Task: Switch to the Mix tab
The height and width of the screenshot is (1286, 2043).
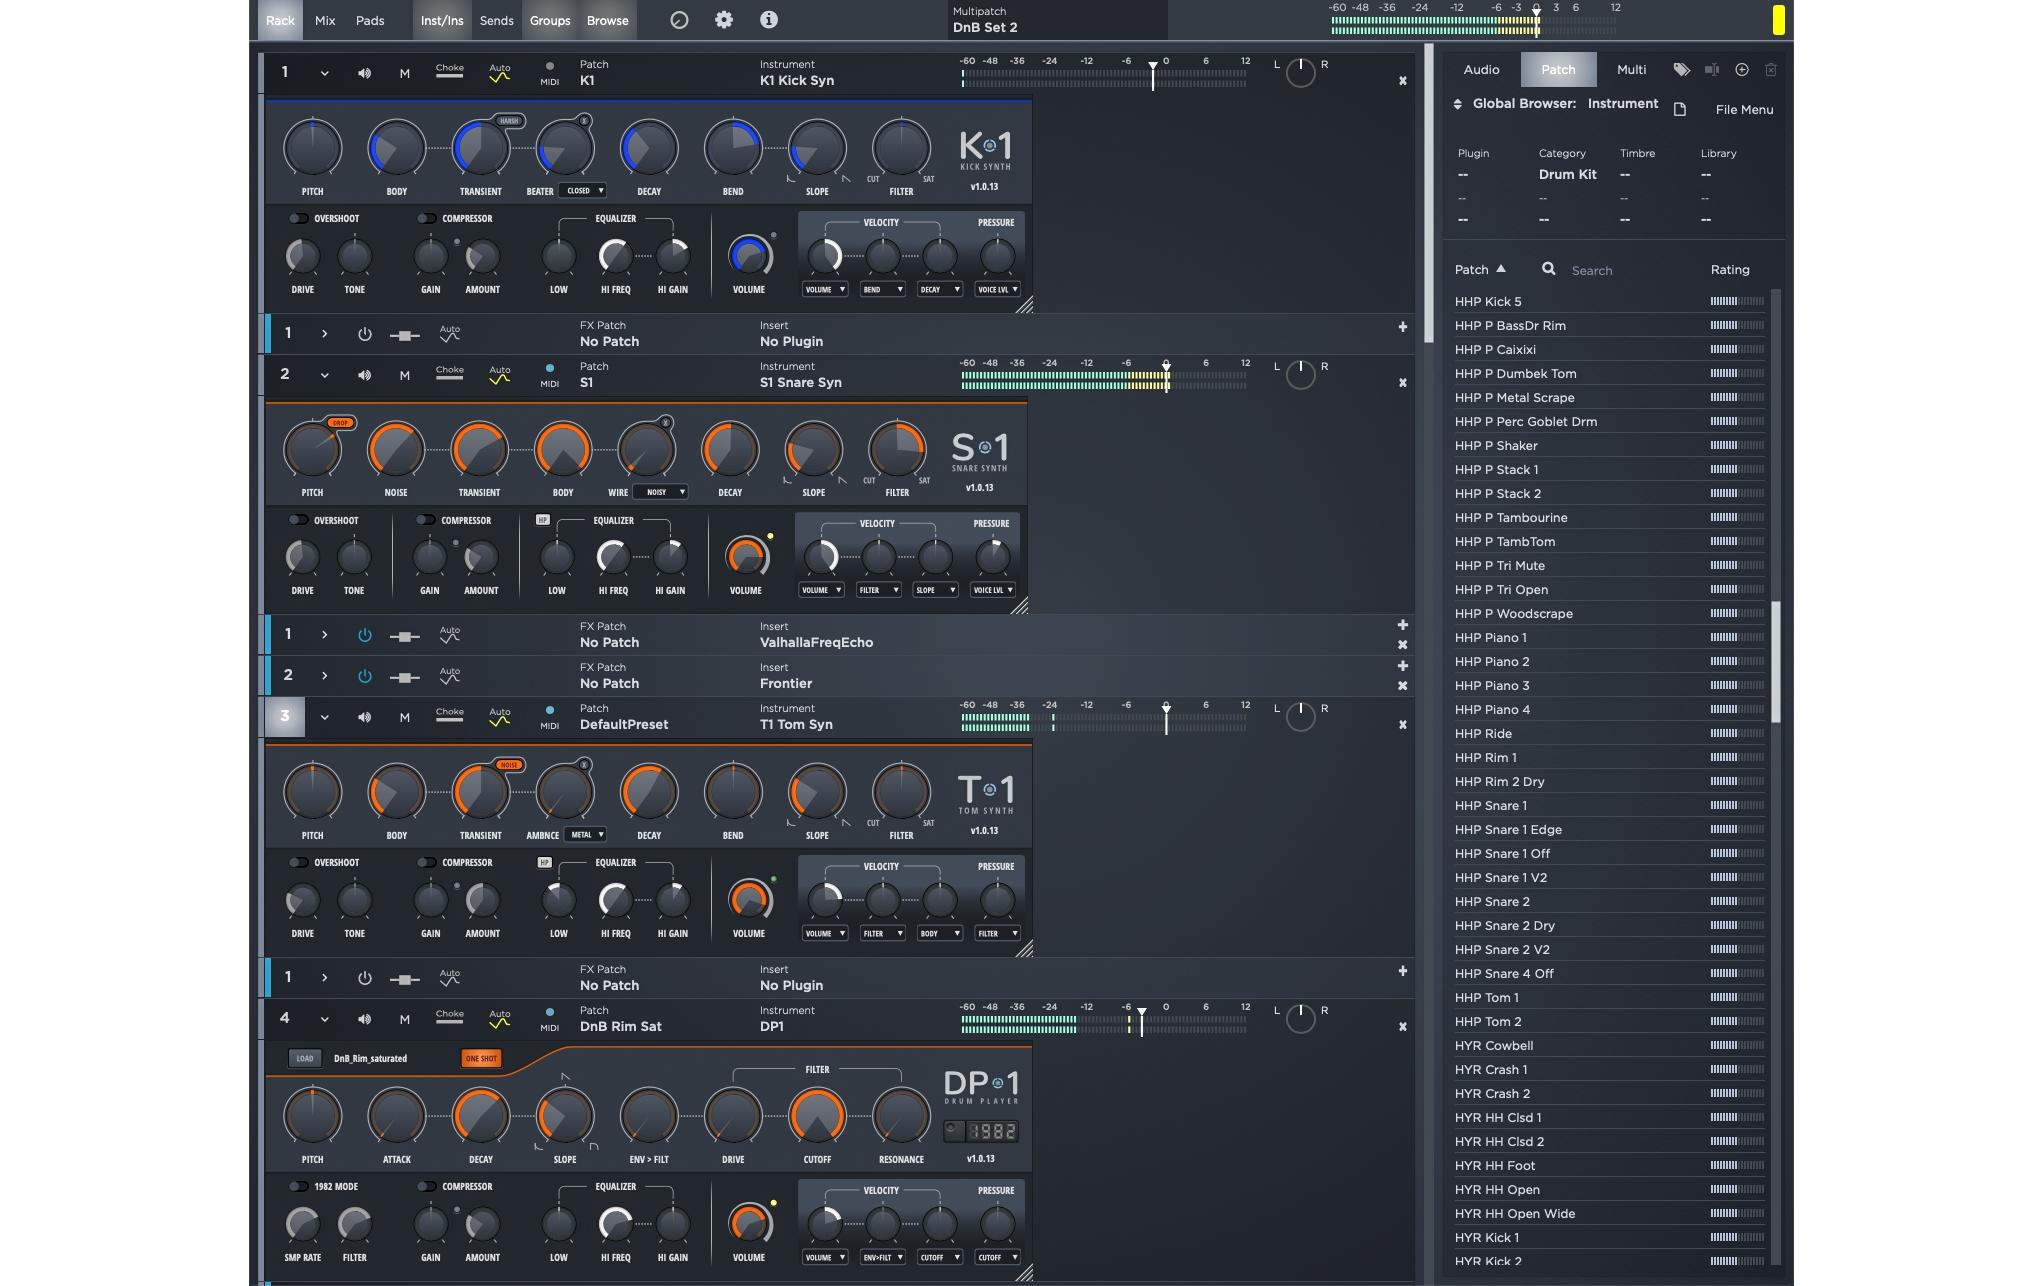Action: point(323,20)
